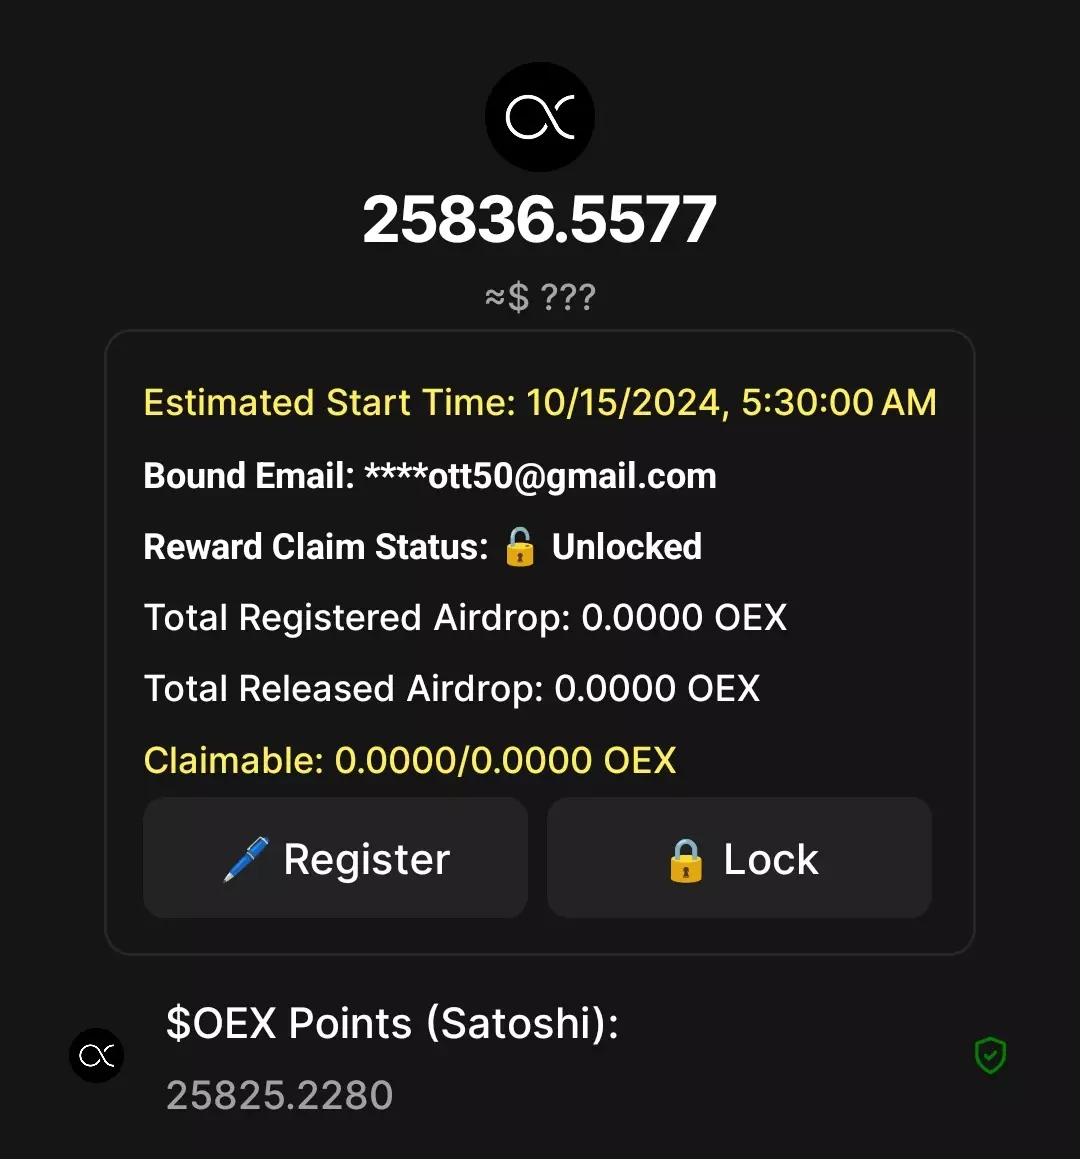The image size is (1080, 1159).
Task: Click the $OEX Points (Satoshi) label
Action: [393, 1024]
